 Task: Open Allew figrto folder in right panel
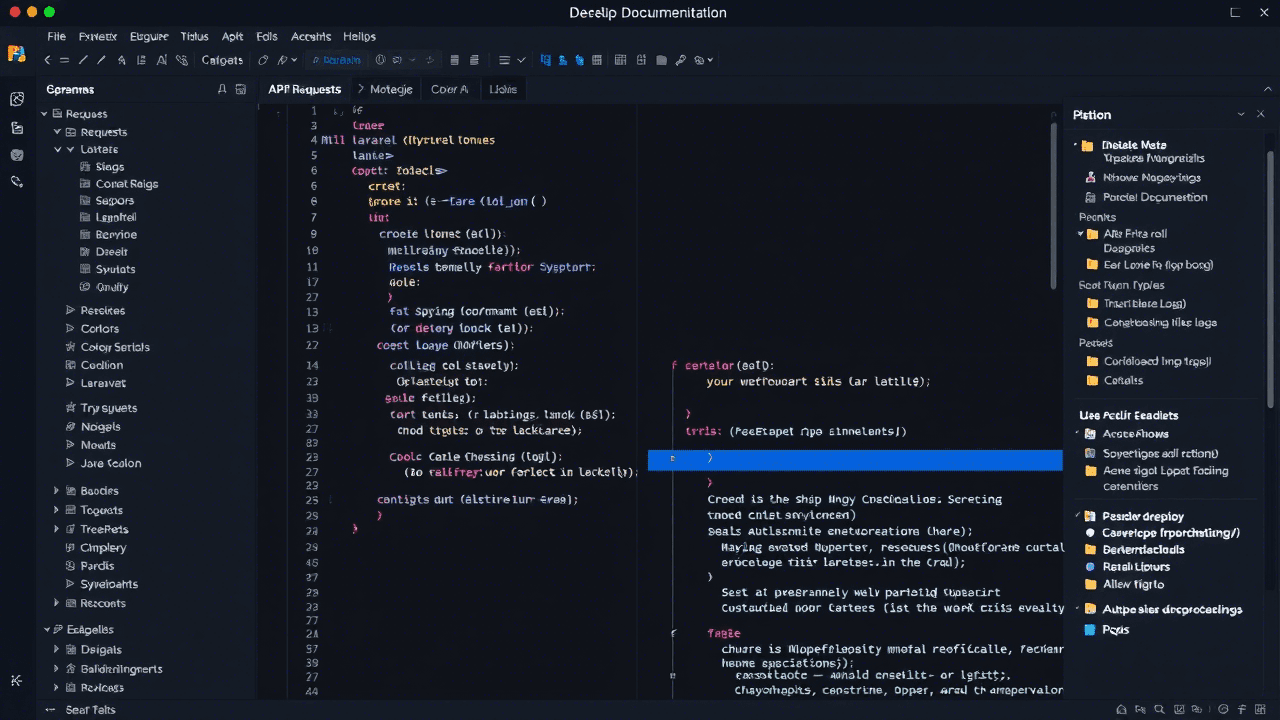(1133, 584)
